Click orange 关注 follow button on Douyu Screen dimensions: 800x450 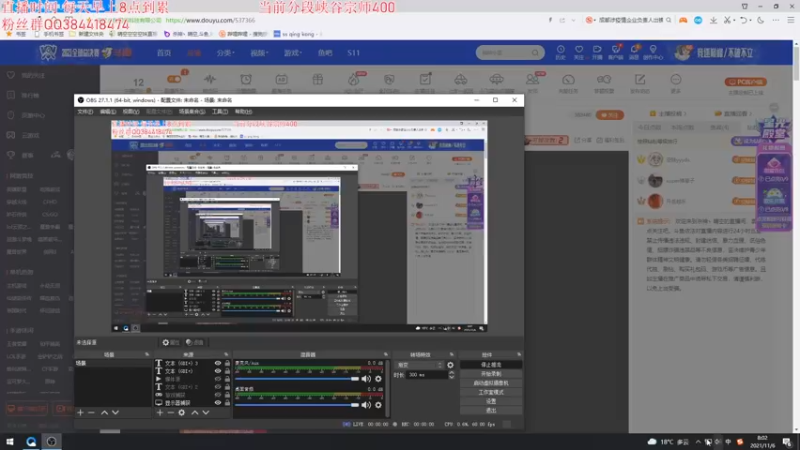(x=610, y=115)
